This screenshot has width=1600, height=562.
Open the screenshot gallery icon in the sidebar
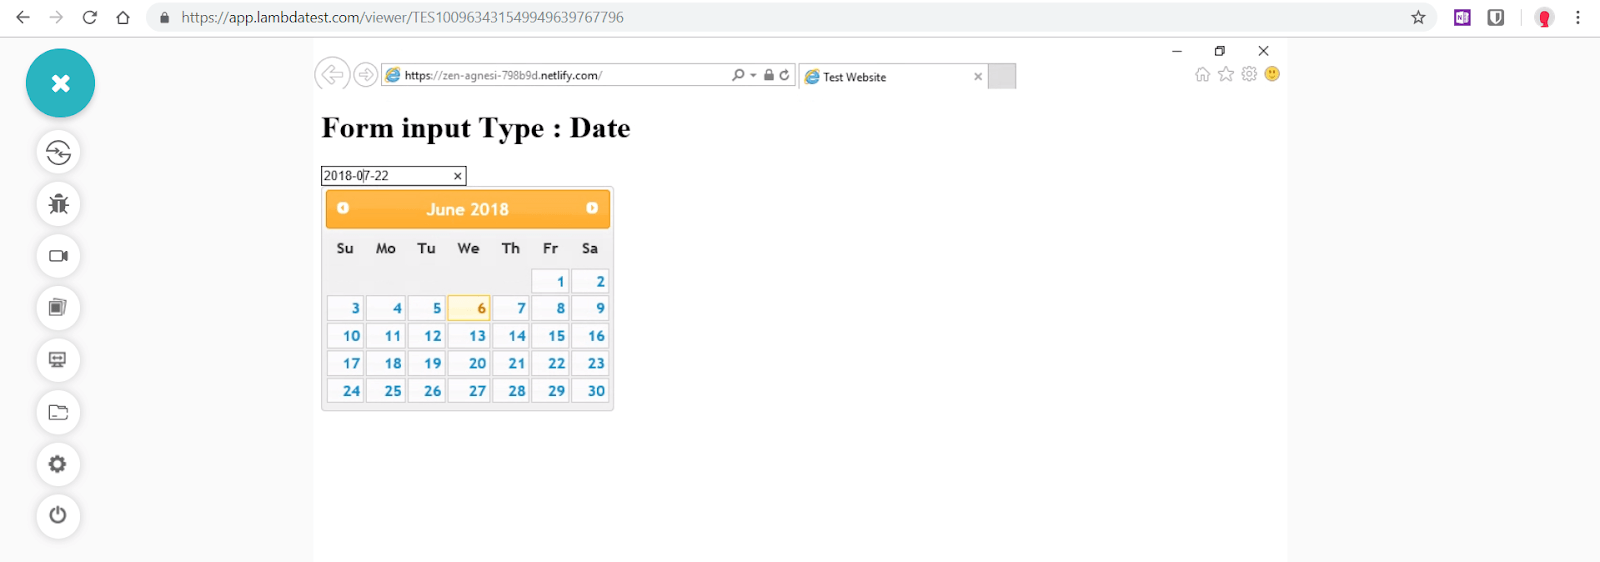tap(58, 308)
